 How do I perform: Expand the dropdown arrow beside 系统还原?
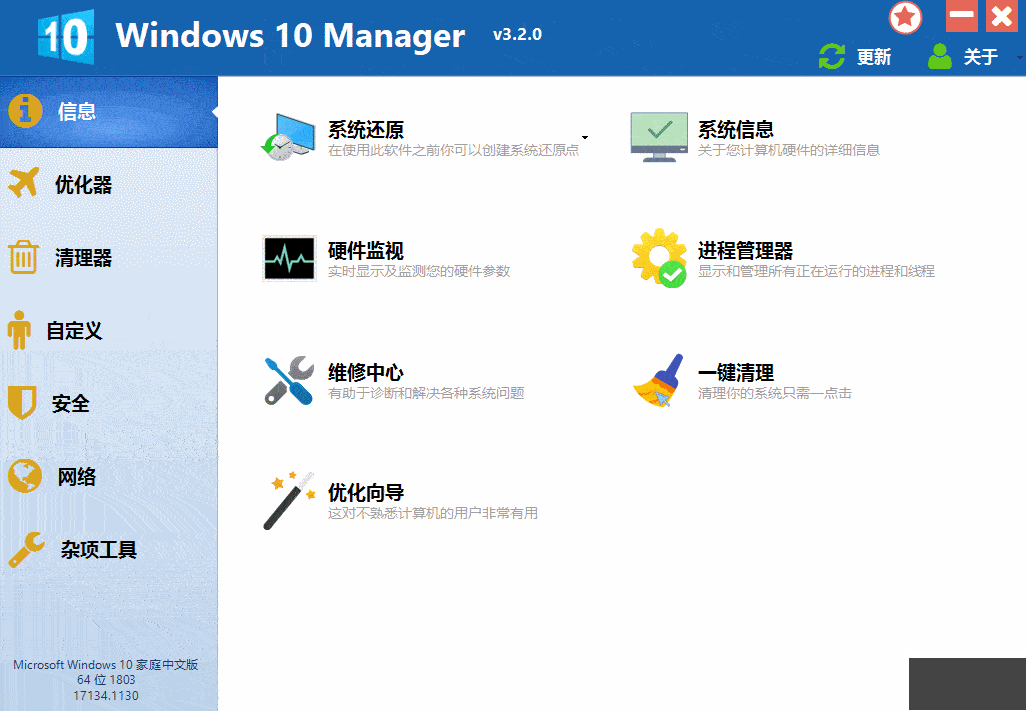pyautogui.click(x=585, y=137)
